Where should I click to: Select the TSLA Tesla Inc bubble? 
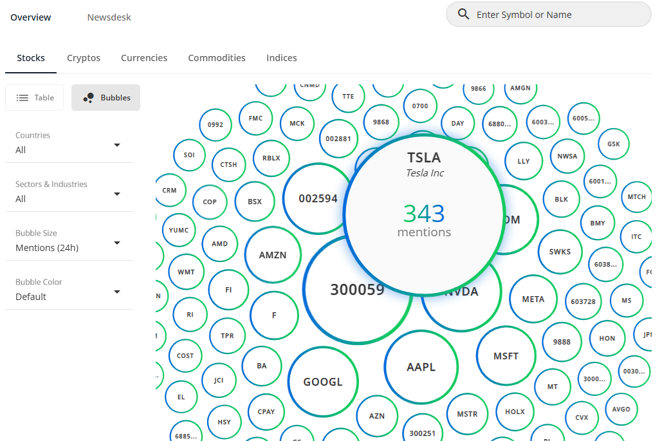click(424, 215)
